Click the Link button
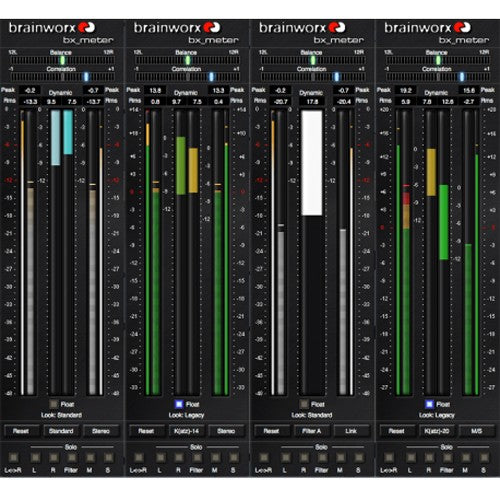The height and width of the screenshot is (500, 500). [351, 431]
